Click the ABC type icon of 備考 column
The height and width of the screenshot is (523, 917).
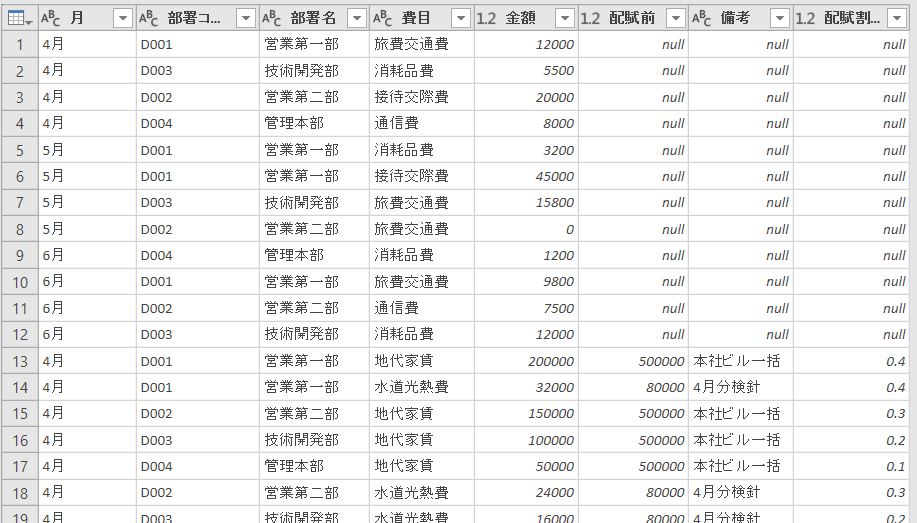click(702, 18)
